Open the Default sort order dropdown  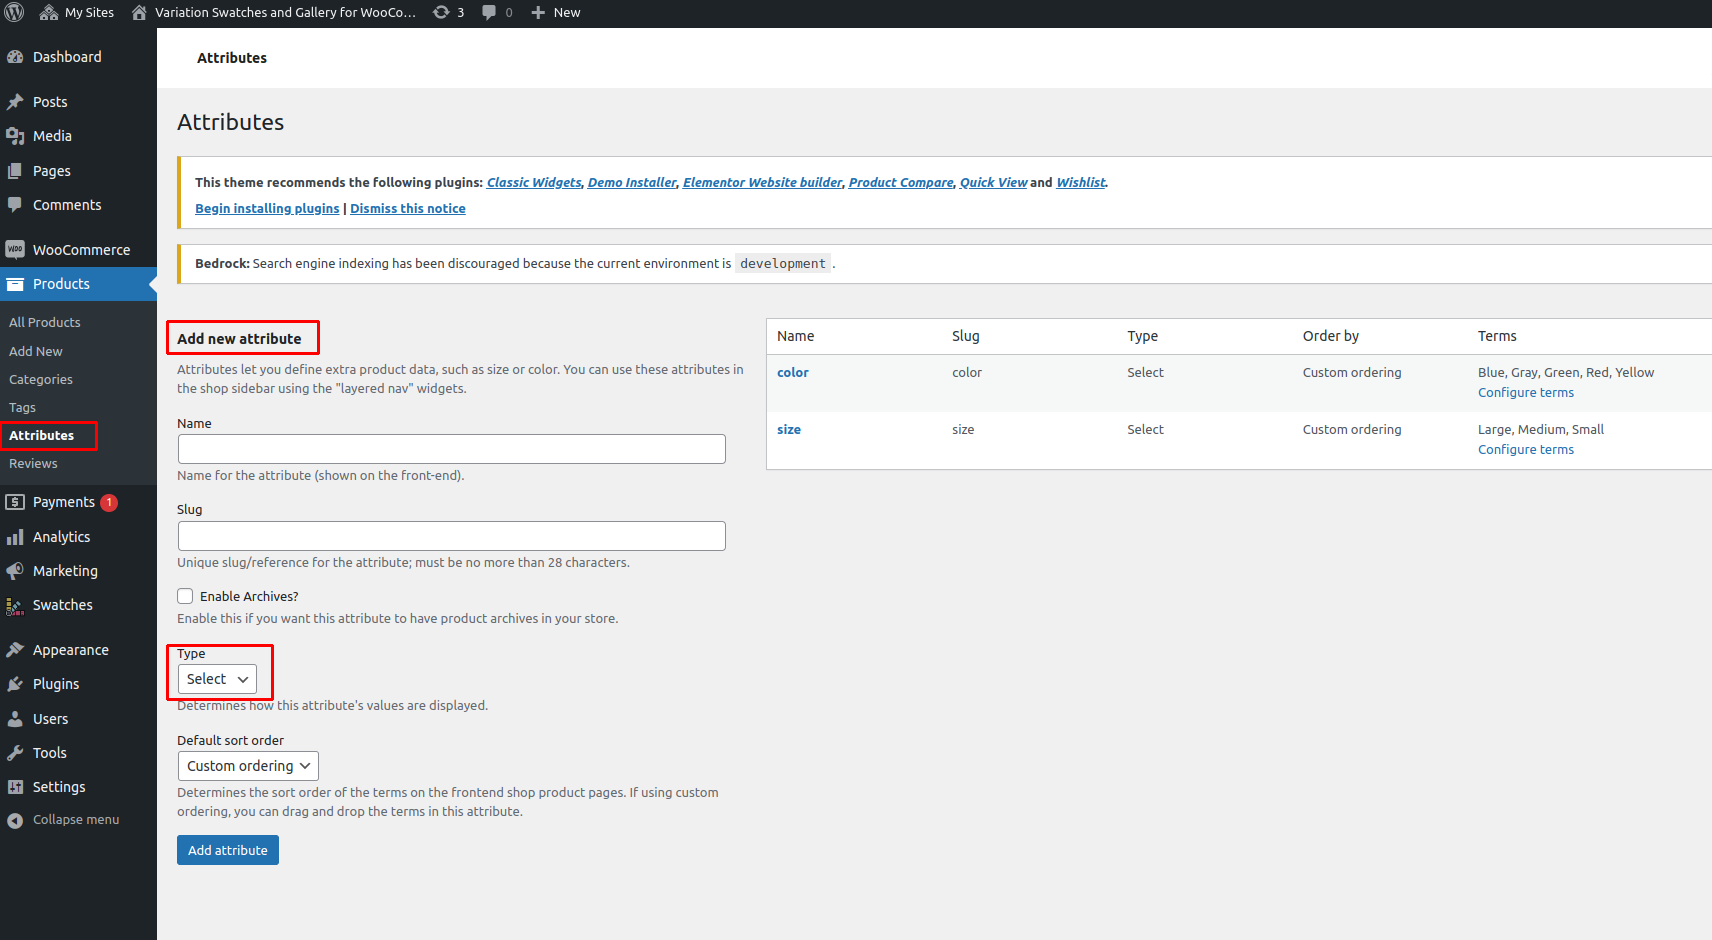(x=247, y=766)
